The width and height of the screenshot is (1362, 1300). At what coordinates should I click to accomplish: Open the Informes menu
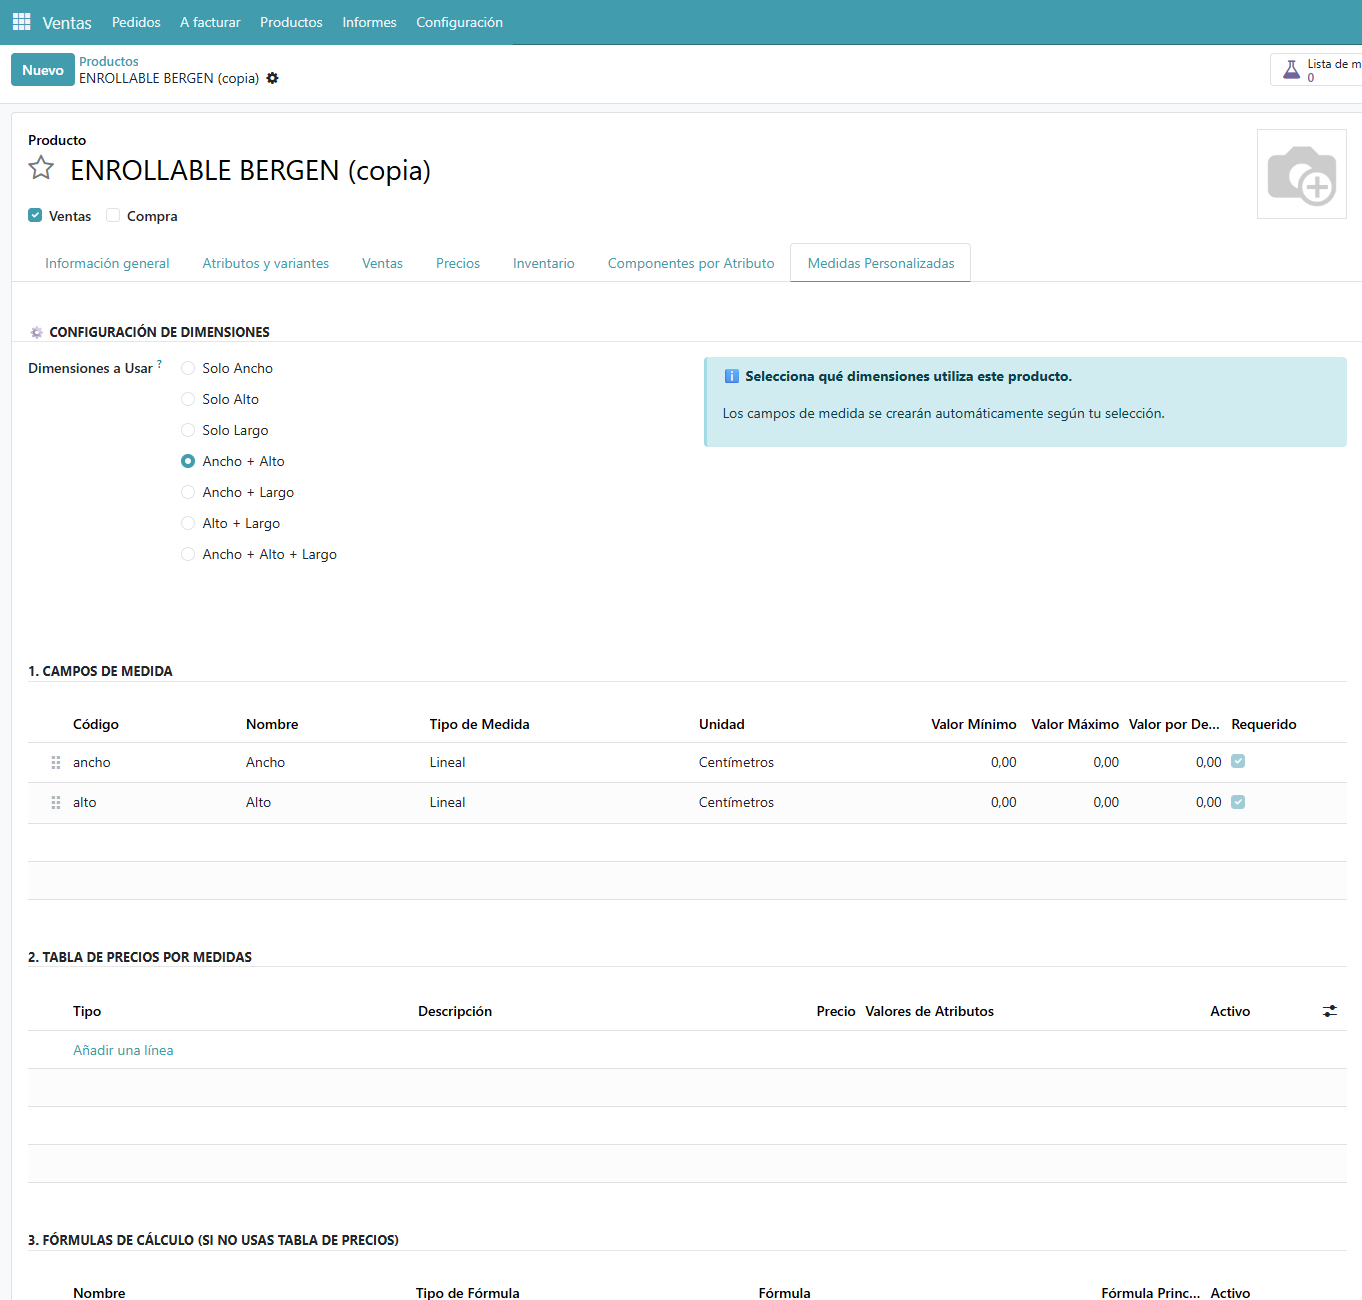[x=369, y=22]
